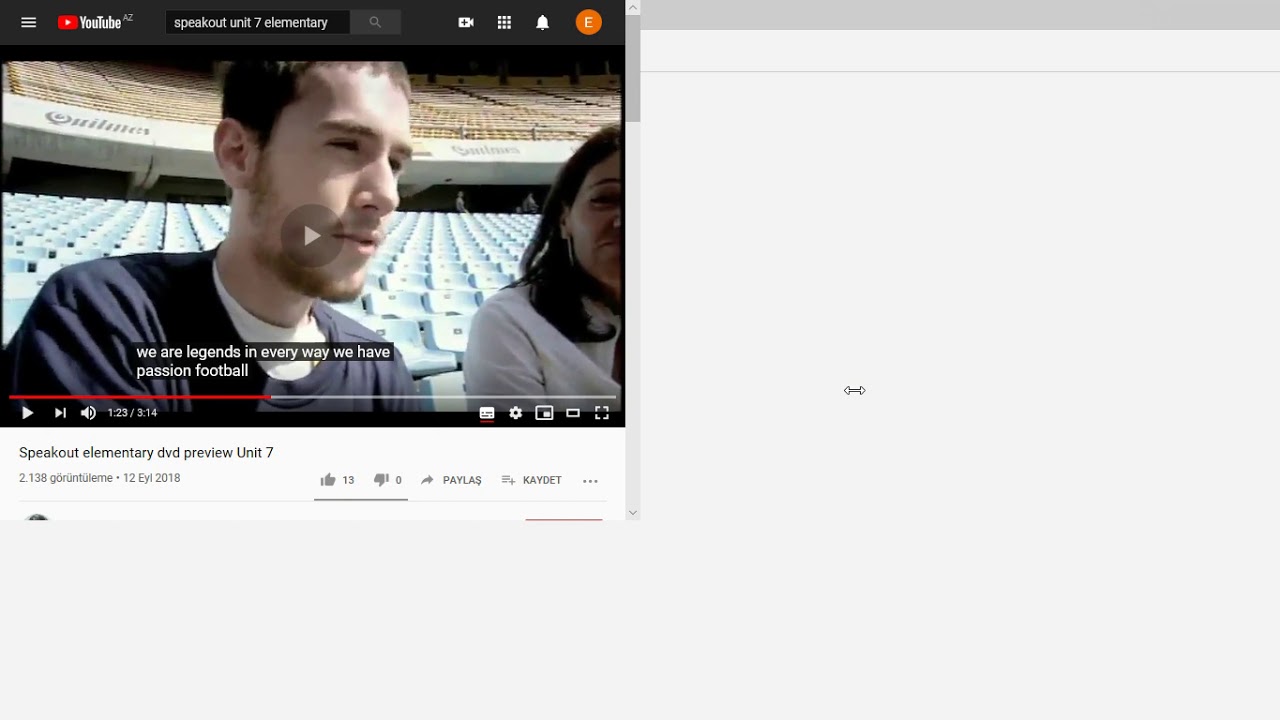
Task: Enter full screen mode
Action: pos(602,413)
